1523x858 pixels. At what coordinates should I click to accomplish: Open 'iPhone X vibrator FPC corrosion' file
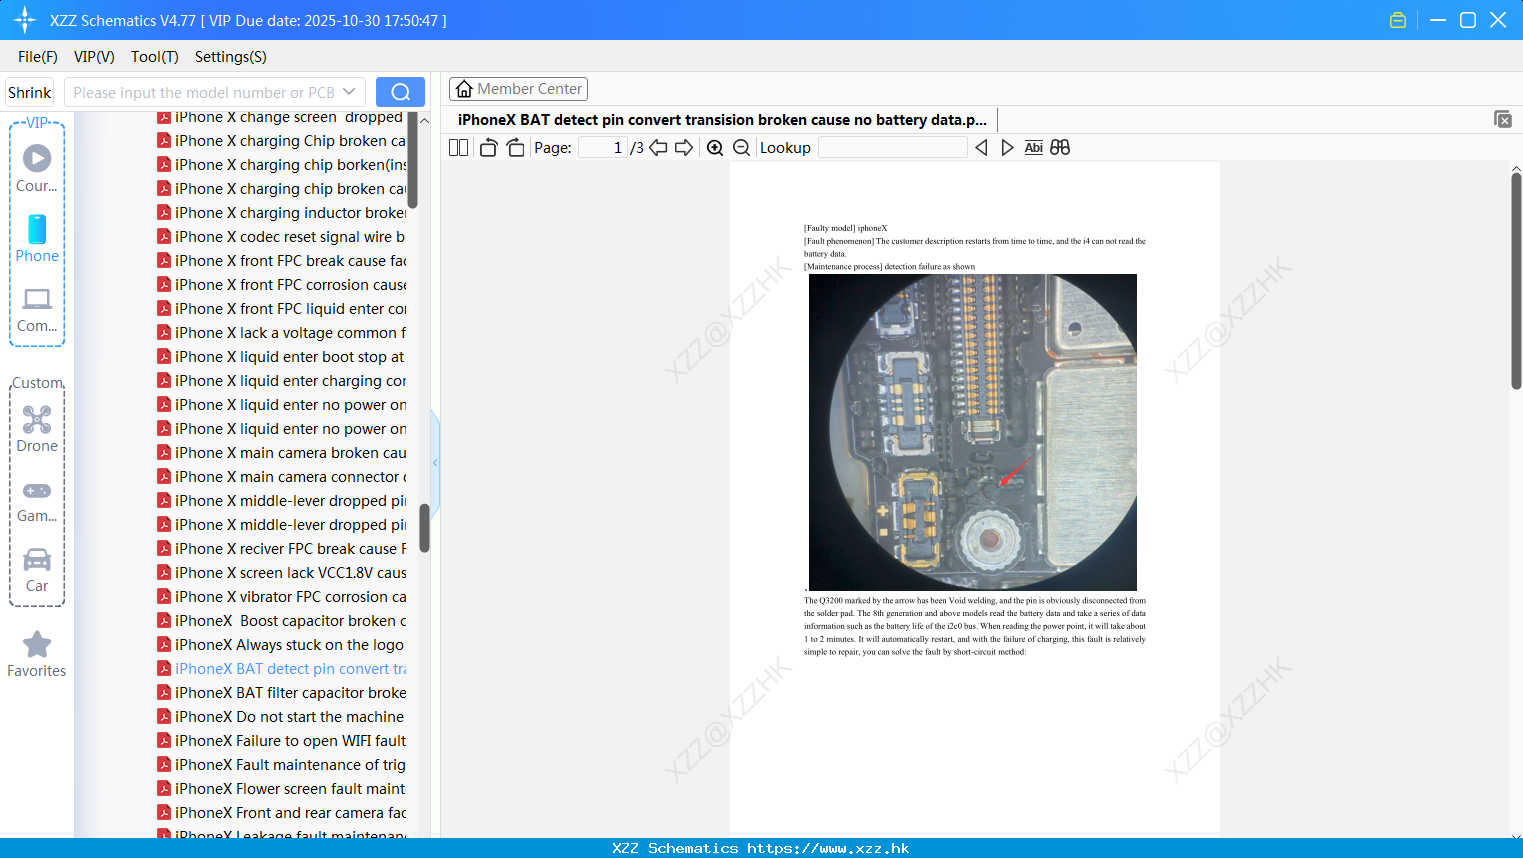coord(282,597)
